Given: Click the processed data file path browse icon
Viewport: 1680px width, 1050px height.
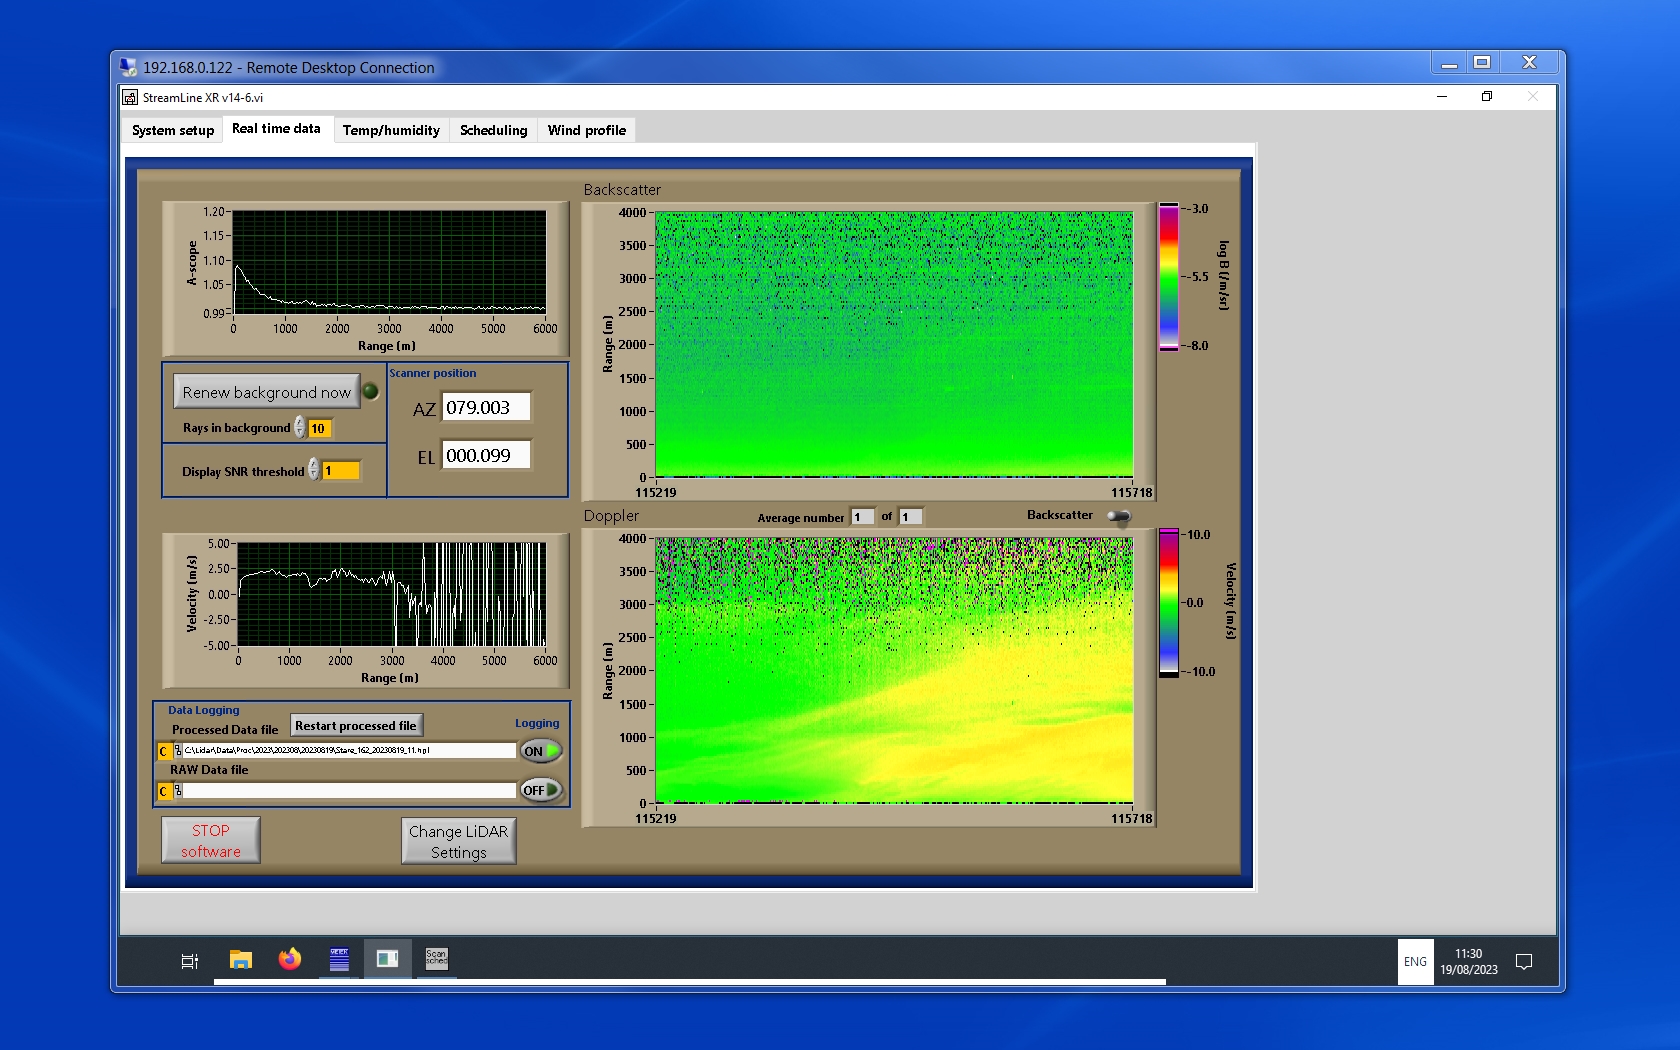Looking at the screenshot, I should coord(178,751).
